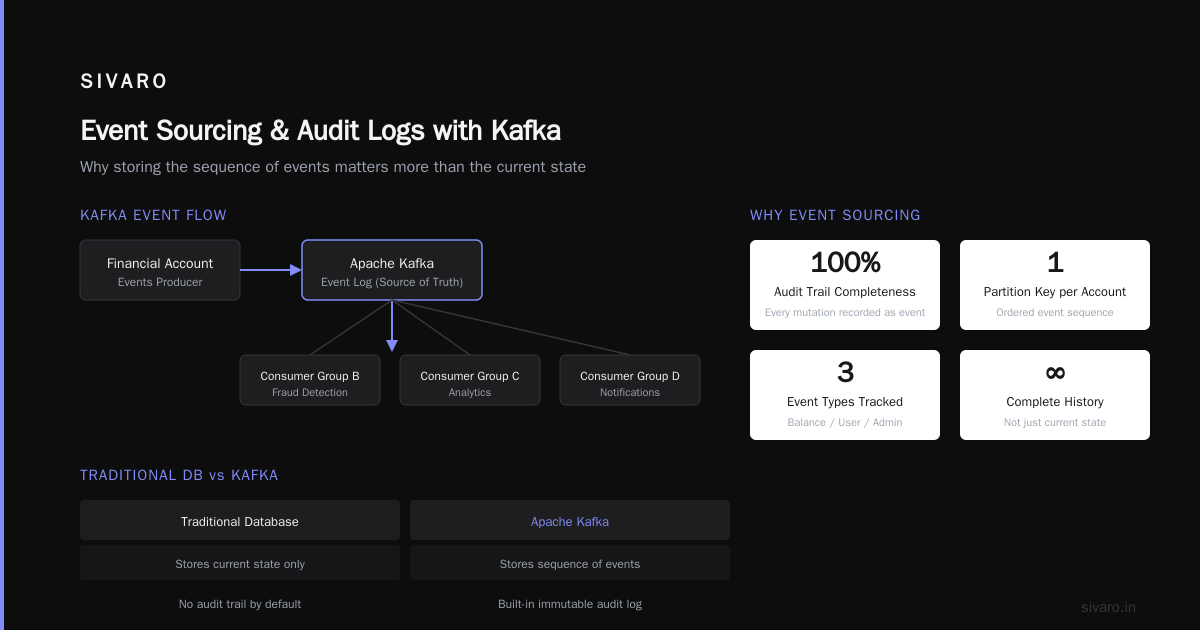Viewport: 1200px width, 630px height.
Task: Open the sivaro.in link
Action: click(x=1108, y=607)
